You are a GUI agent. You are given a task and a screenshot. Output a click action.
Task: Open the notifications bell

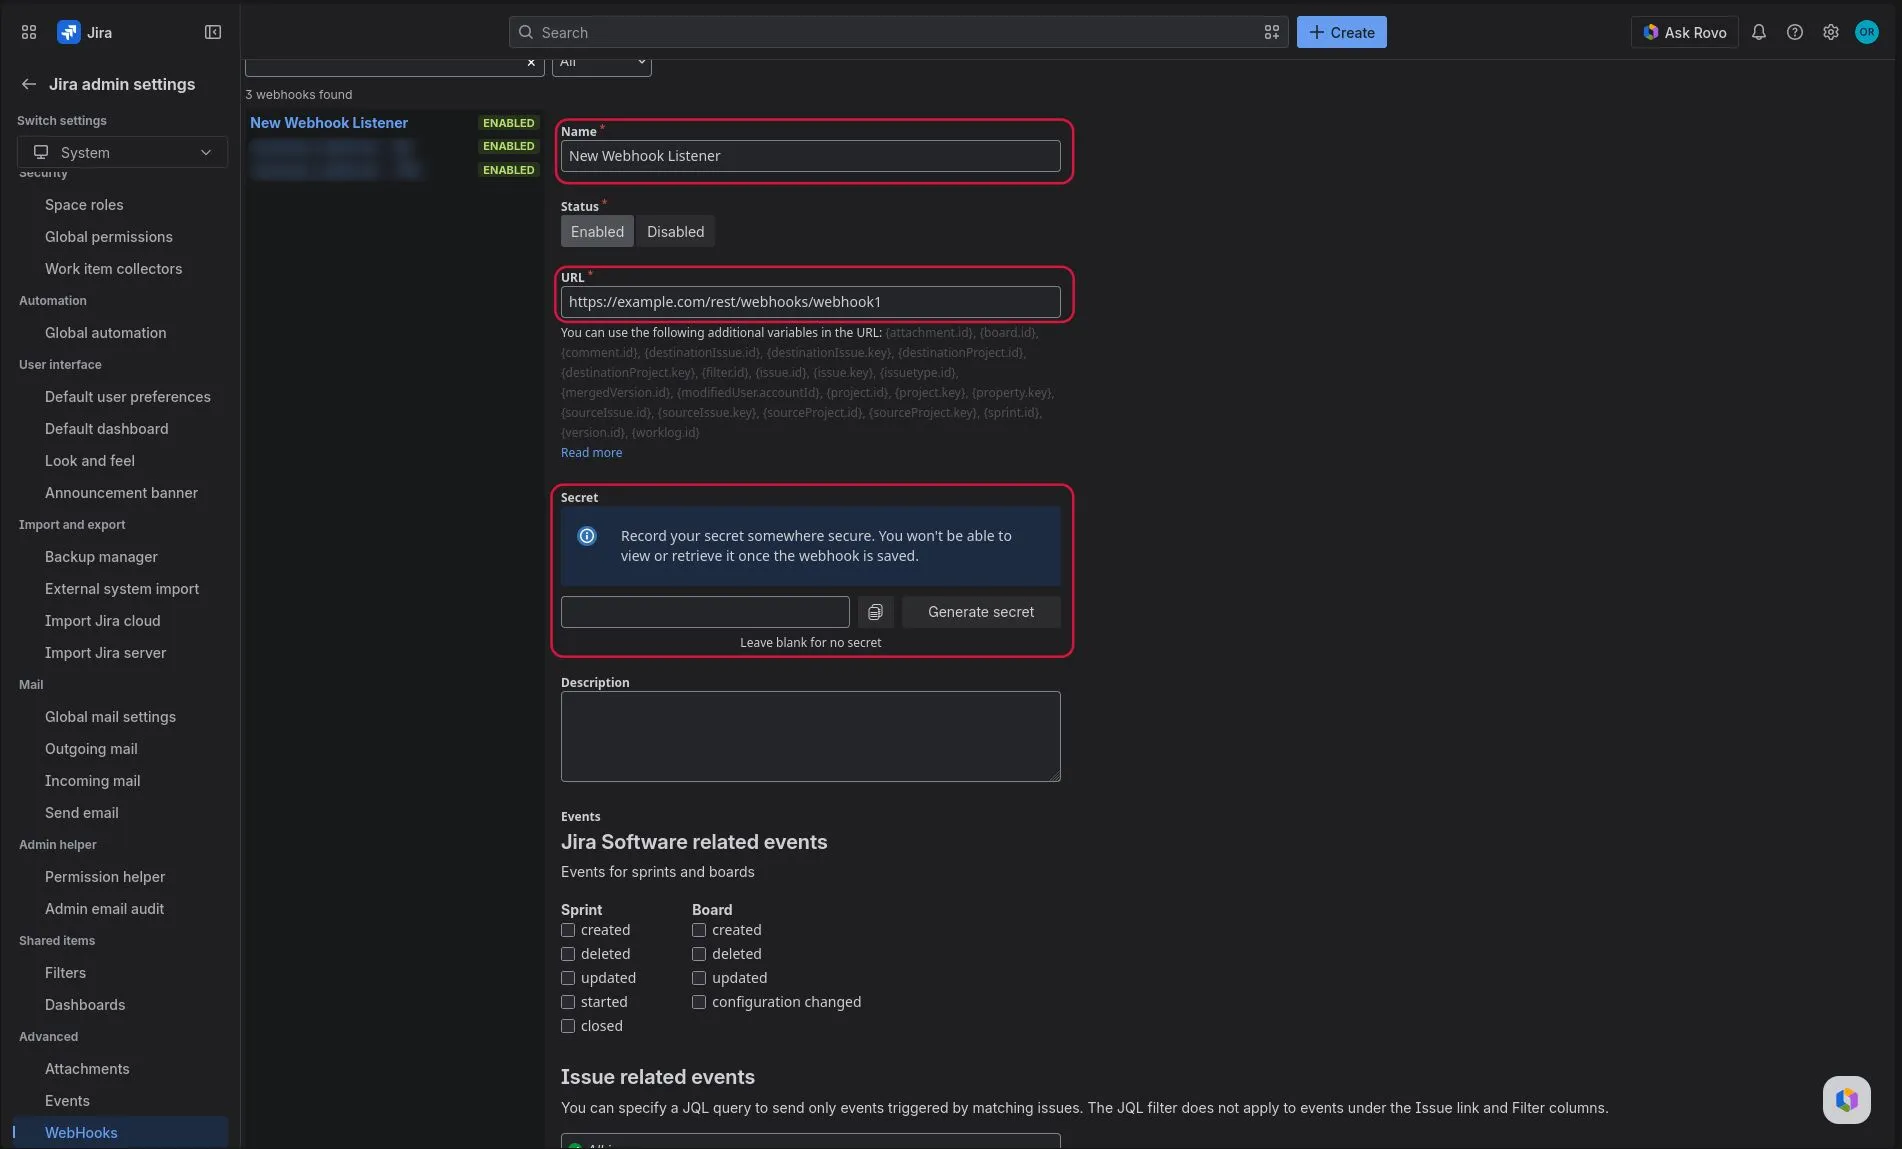coord(1759,32)
